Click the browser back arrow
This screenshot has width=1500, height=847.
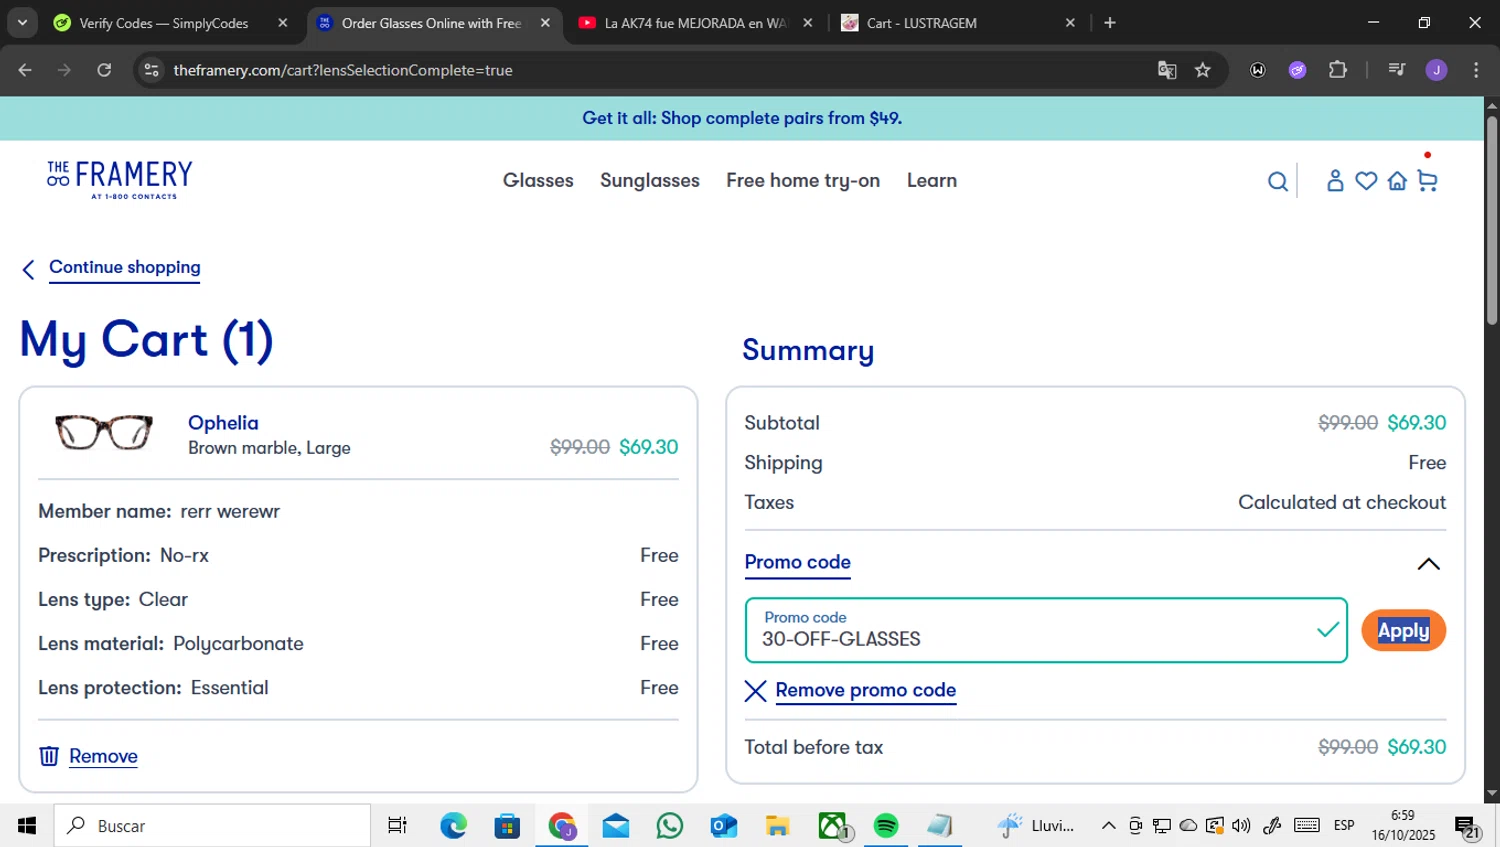point(25,70)
